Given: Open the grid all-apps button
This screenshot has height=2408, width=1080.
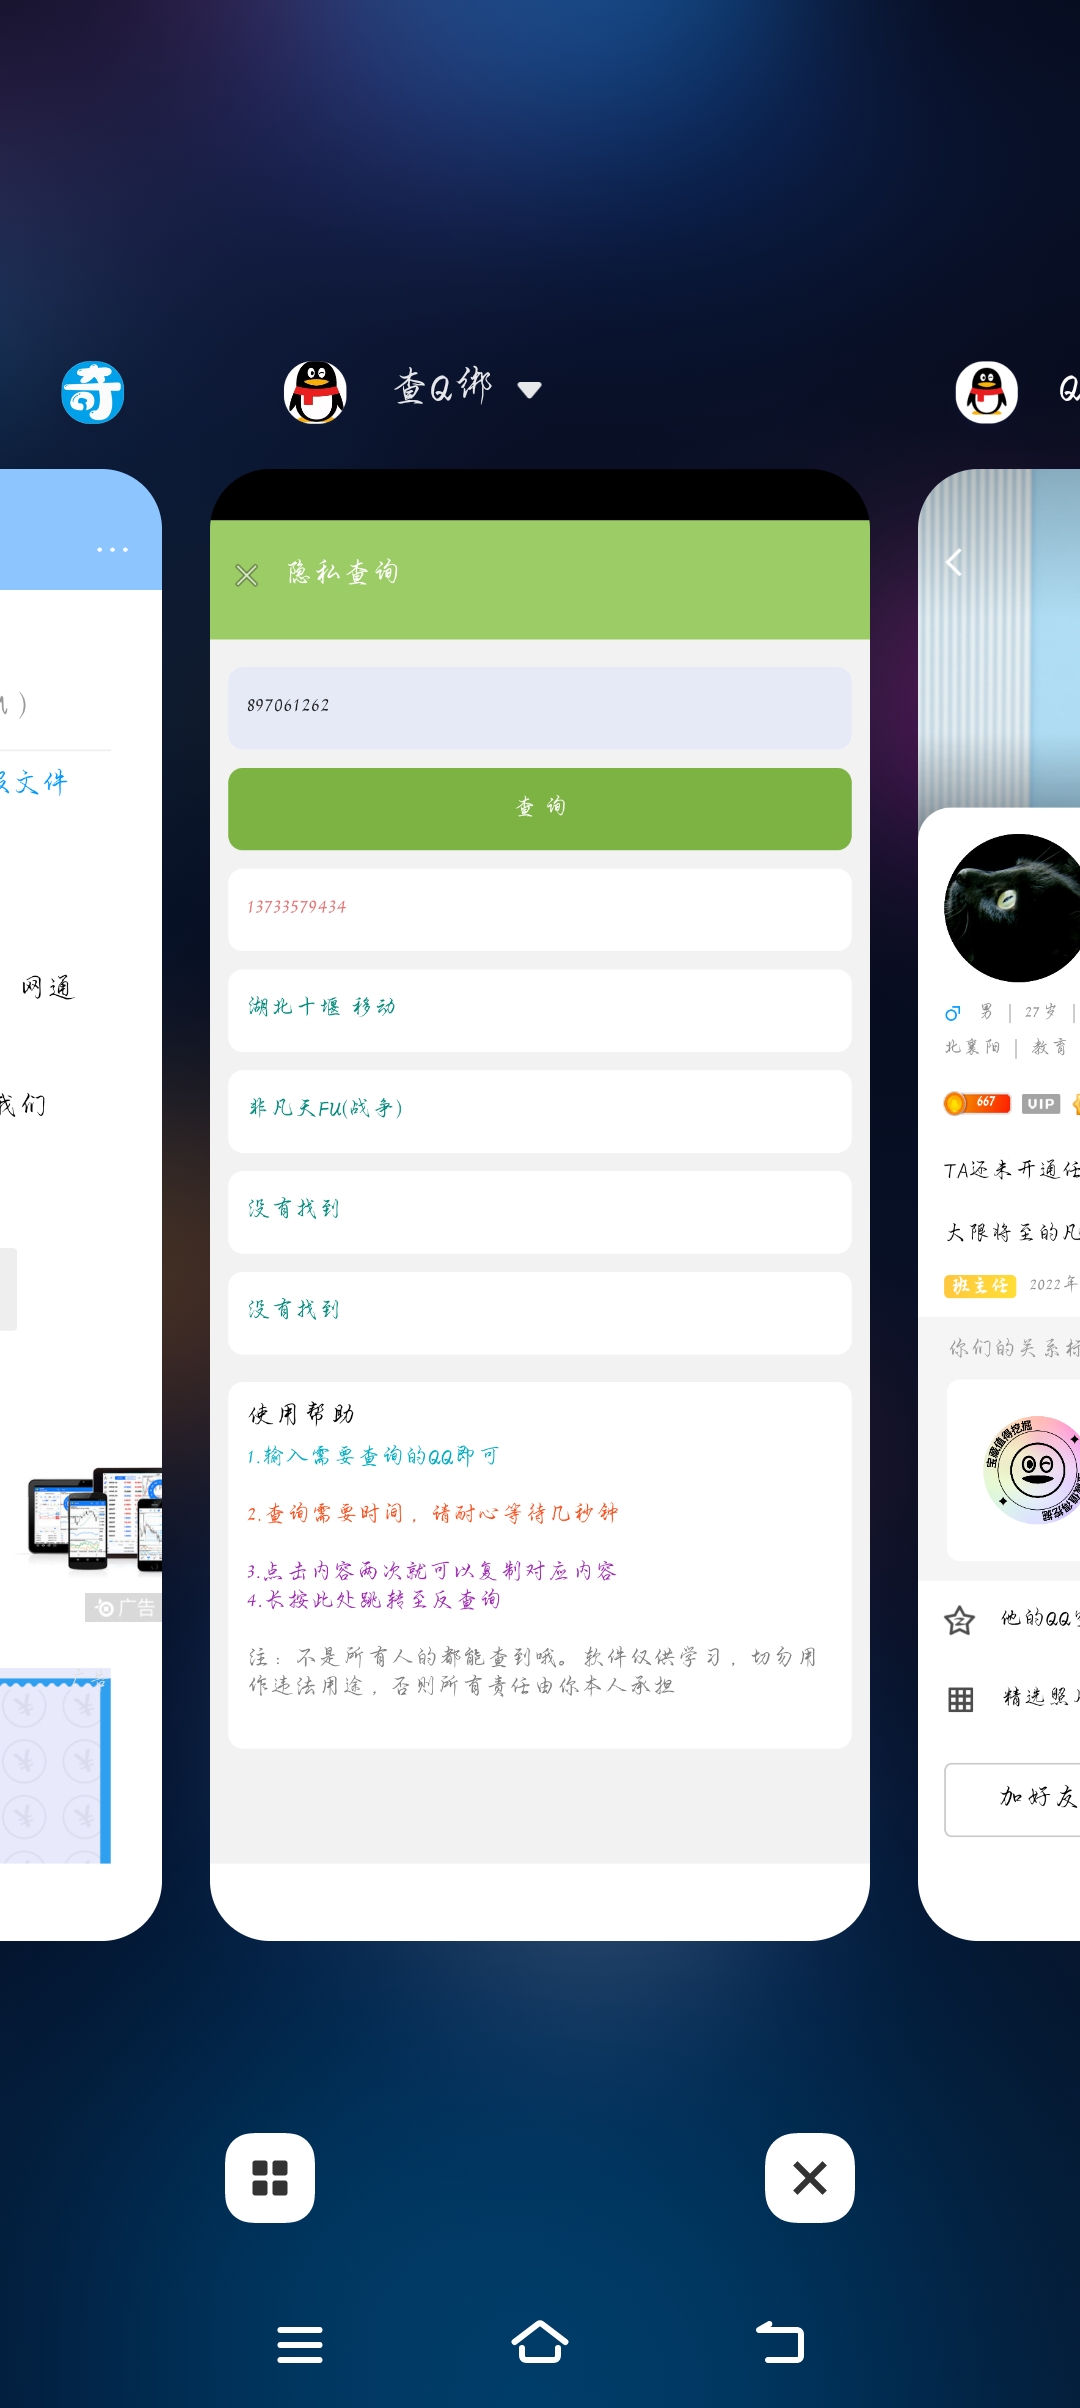Looking at the screenshot, I should tap(270, 2178).
